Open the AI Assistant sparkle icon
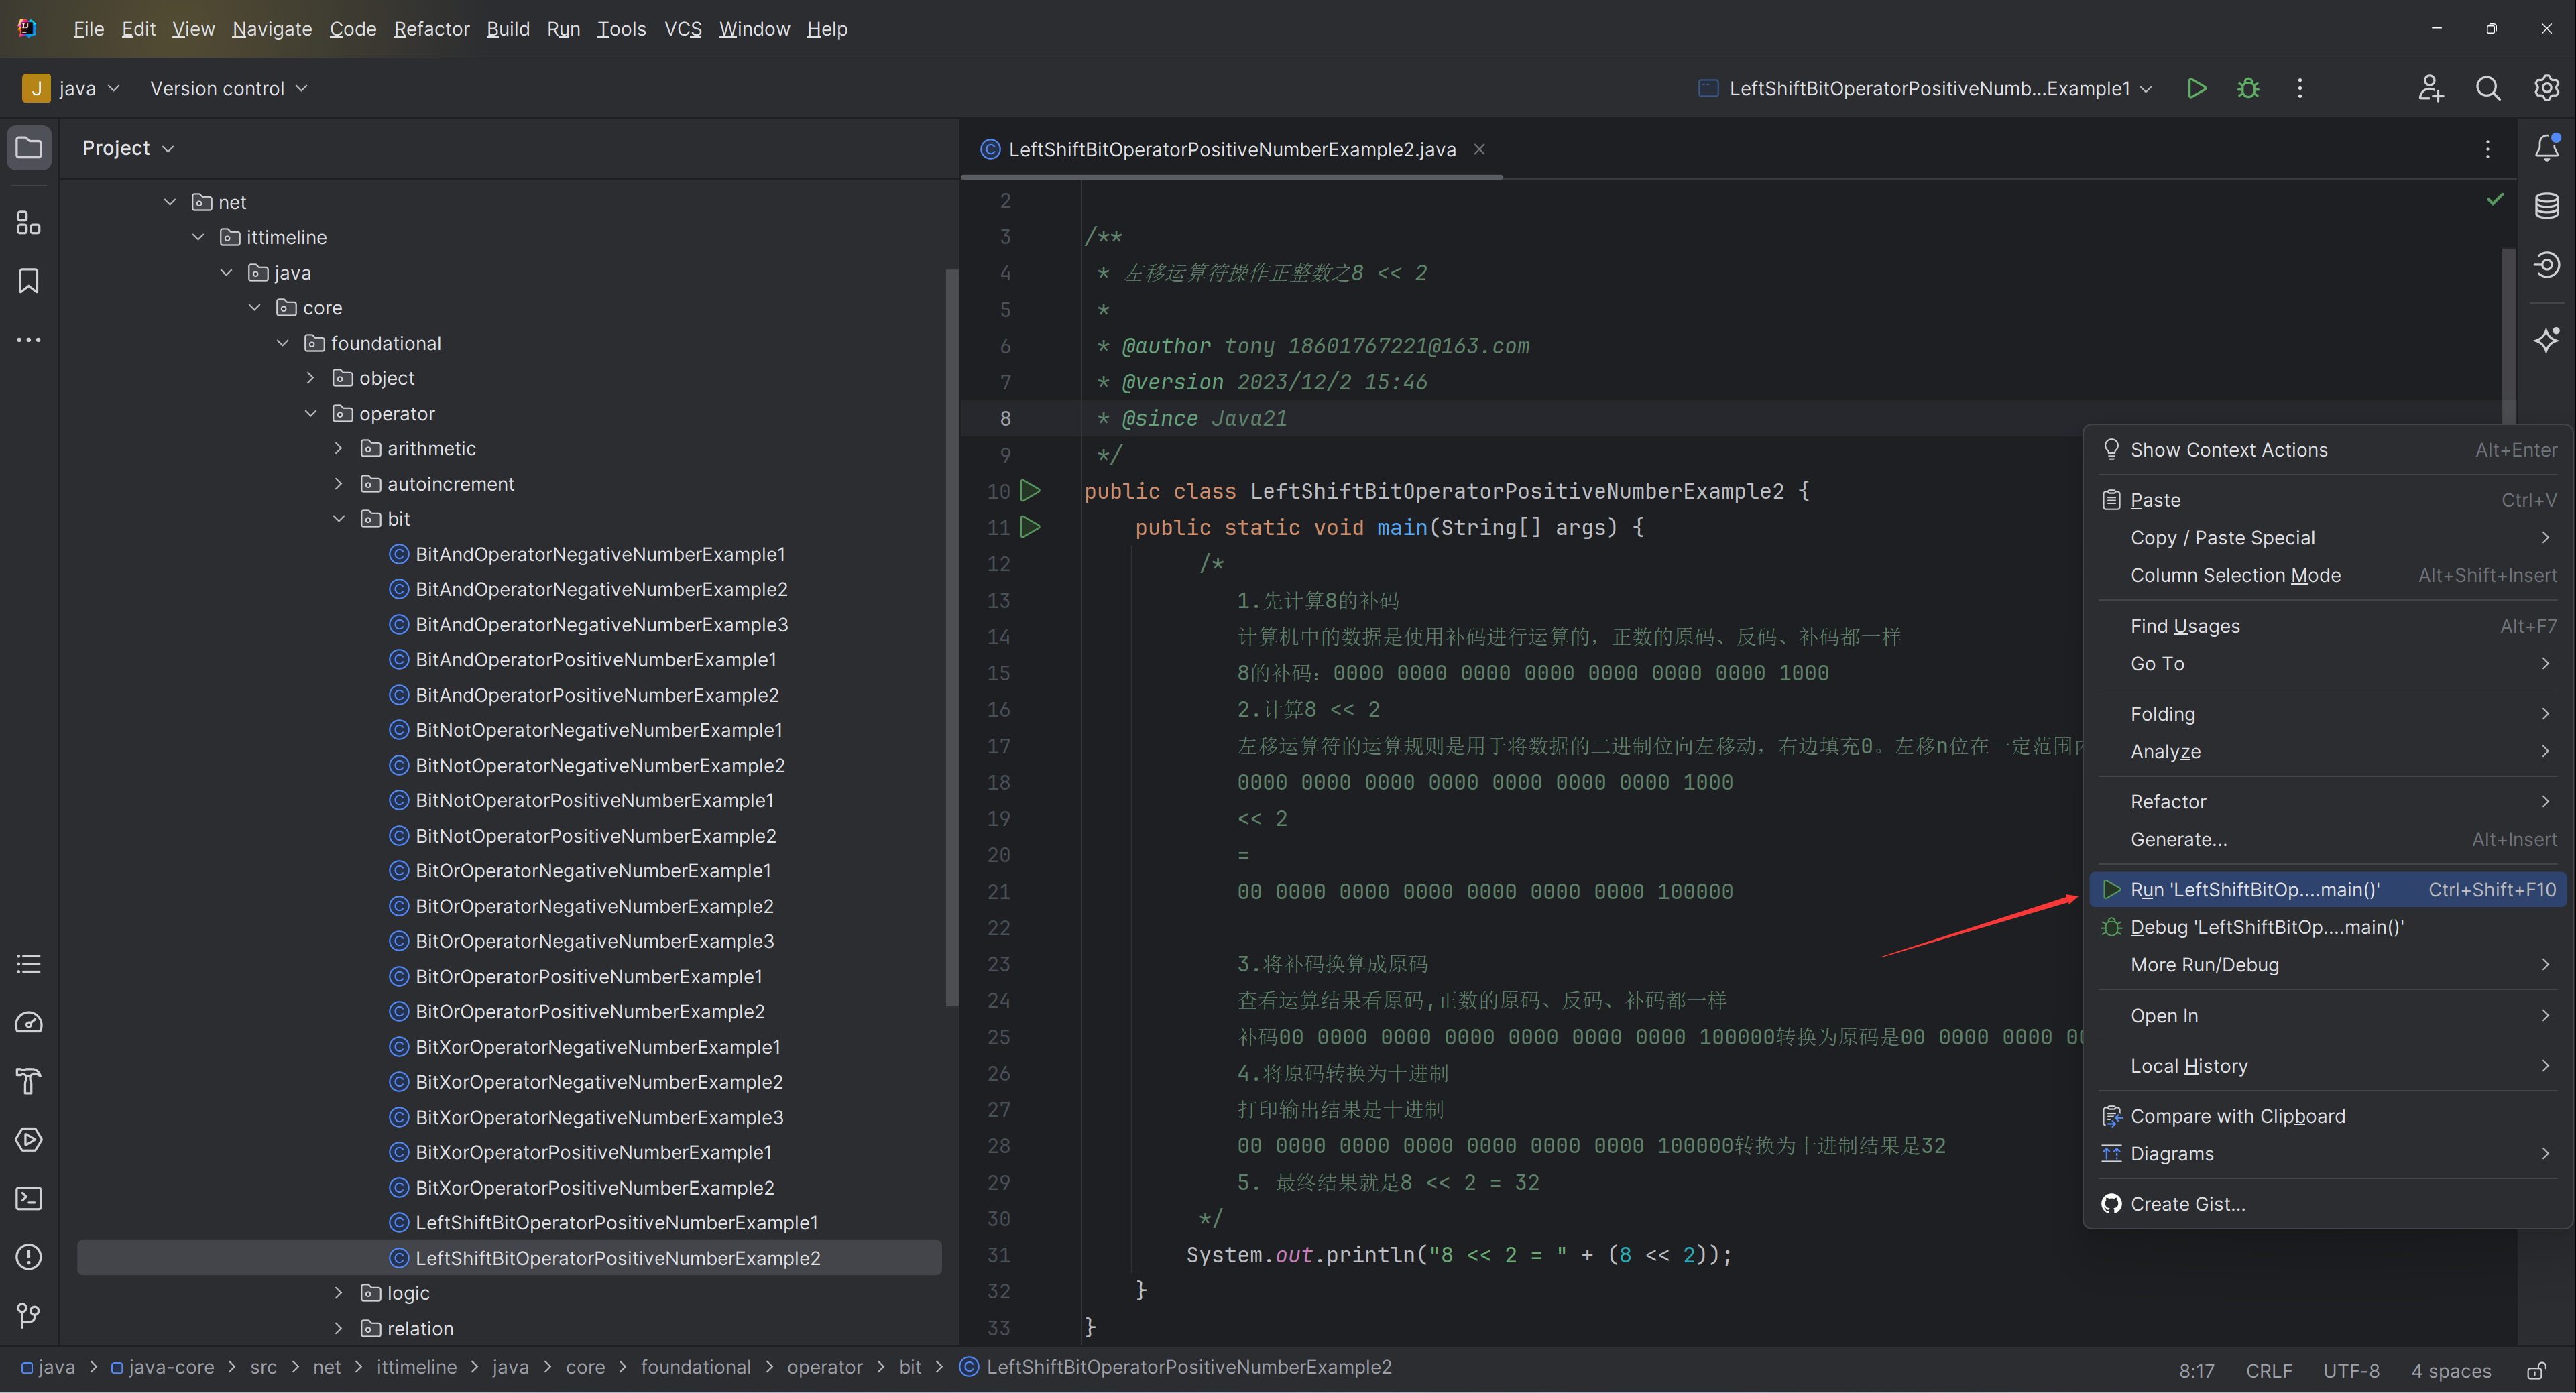The width and height of the screenshot is (2576, 1393). click(x=2546, y=340)
